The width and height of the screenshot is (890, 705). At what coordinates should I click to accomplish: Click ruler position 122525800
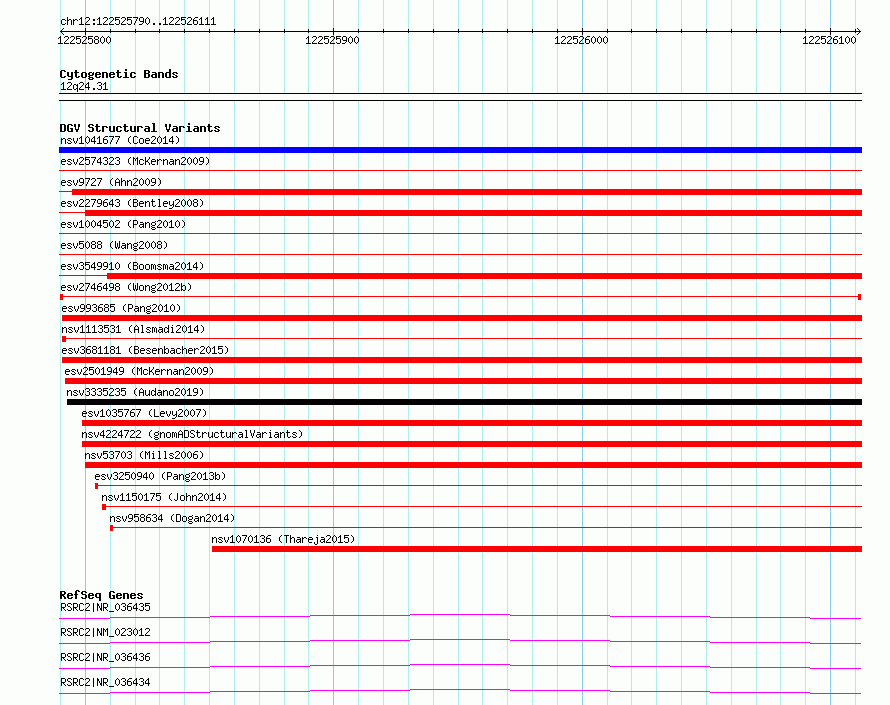tap(85, 40)
